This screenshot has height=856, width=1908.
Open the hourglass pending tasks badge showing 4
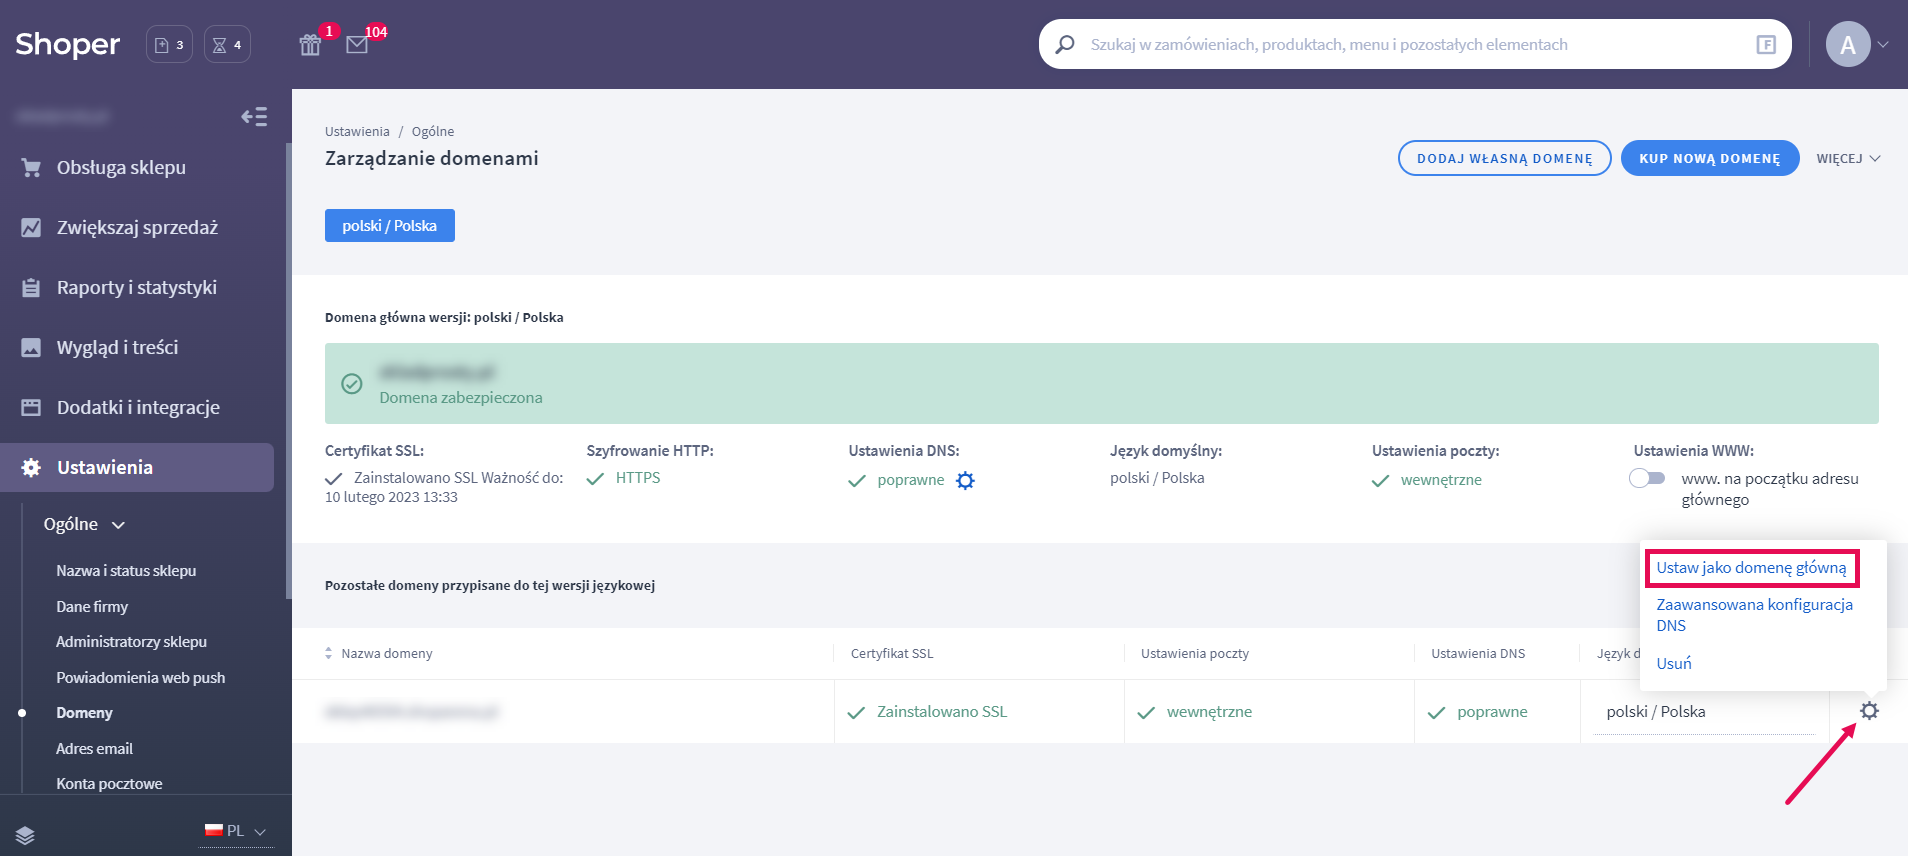tap(227, 44)
